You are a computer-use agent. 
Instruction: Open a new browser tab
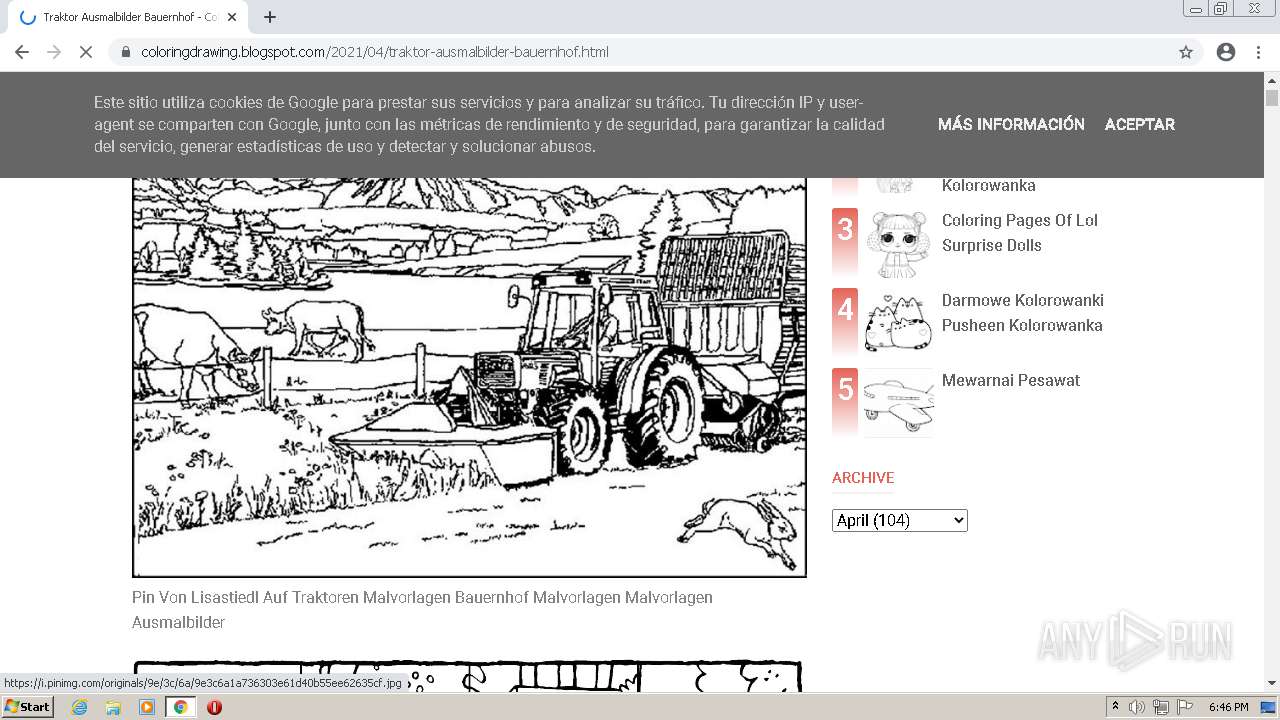click(270, 17)
